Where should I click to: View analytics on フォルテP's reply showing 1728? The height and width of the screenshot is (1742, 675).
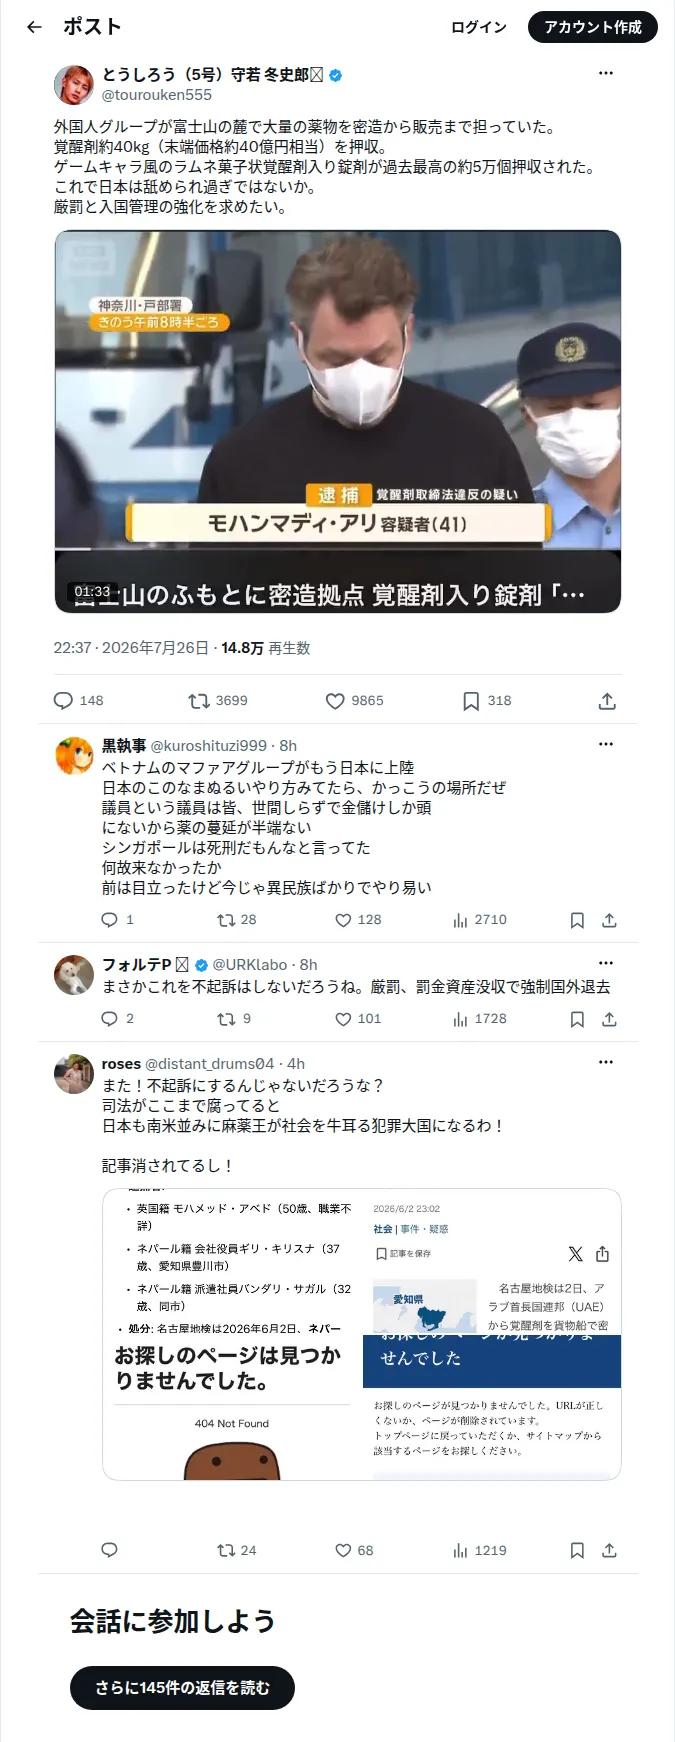click(461, 1019)
